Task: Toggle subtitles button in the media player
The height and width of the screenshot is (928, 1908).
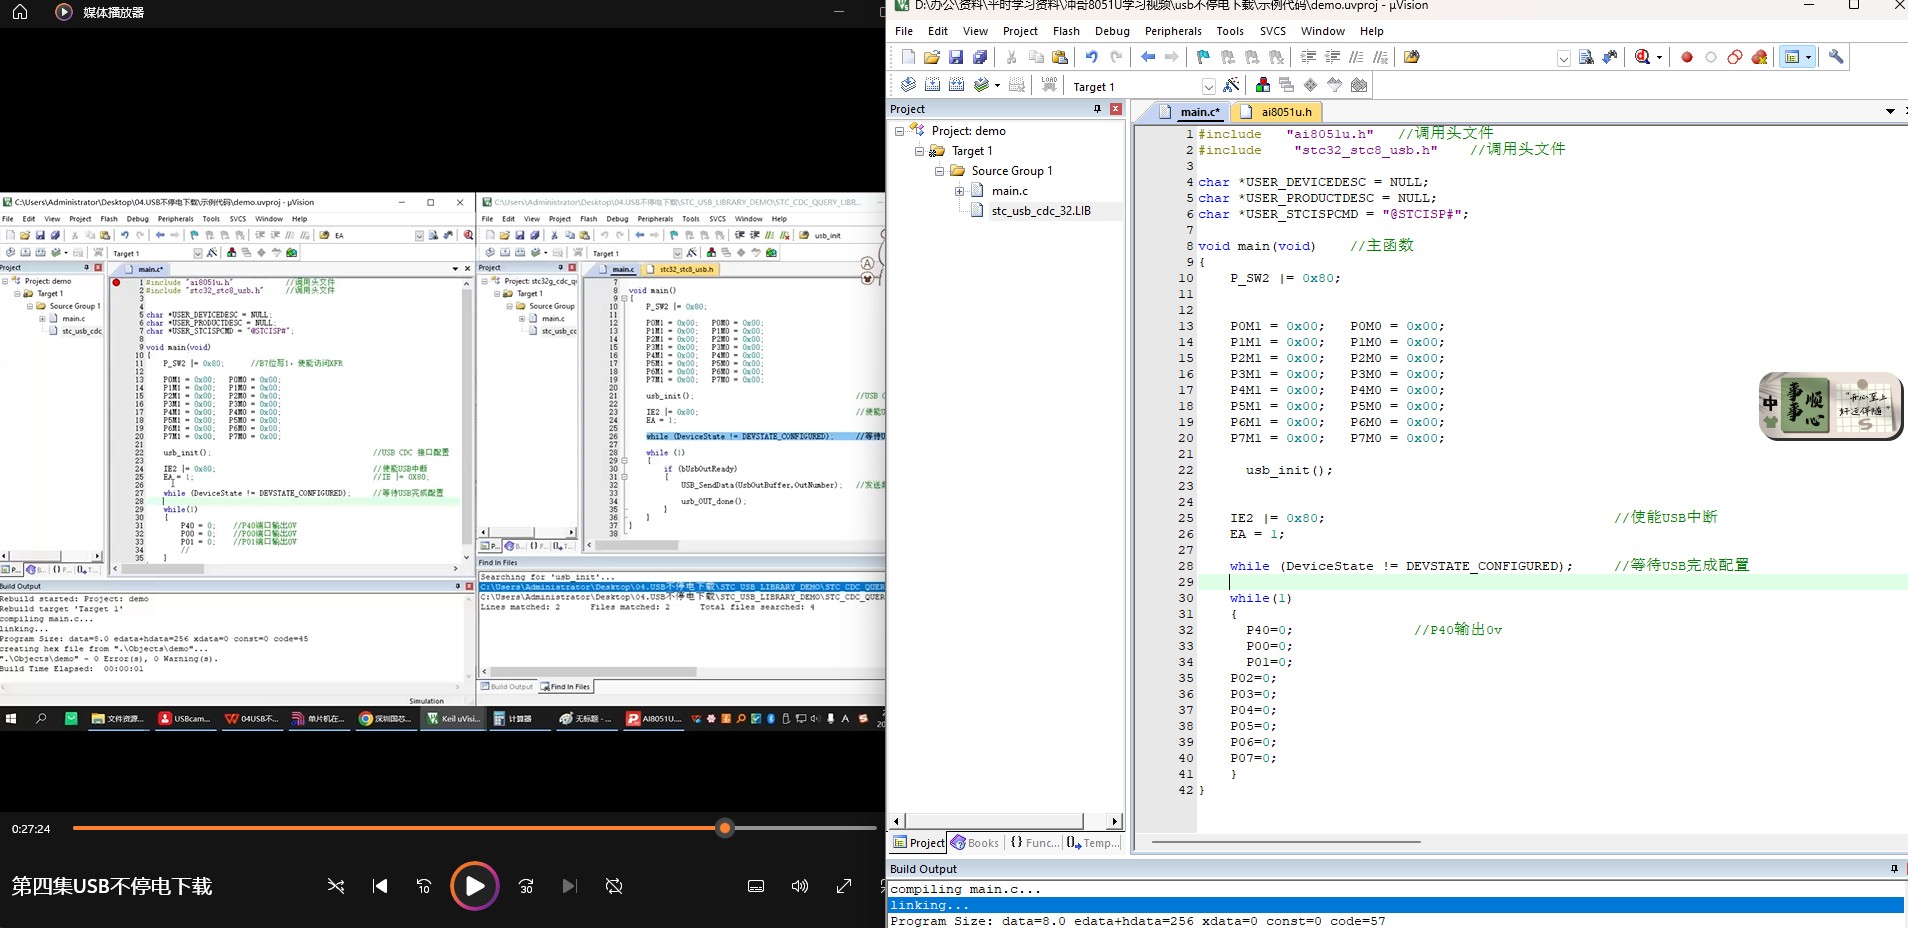Action: pos(756,886)
